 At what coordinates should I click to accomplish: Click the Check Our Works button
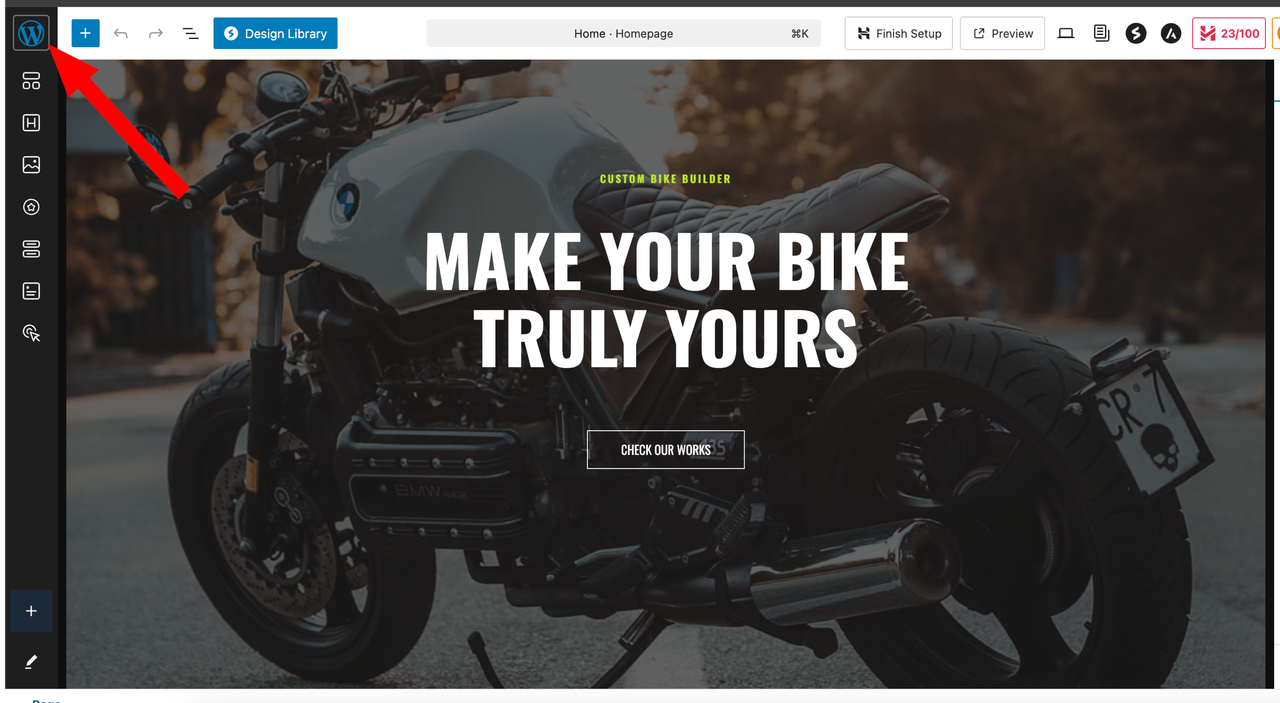point(666,450)
